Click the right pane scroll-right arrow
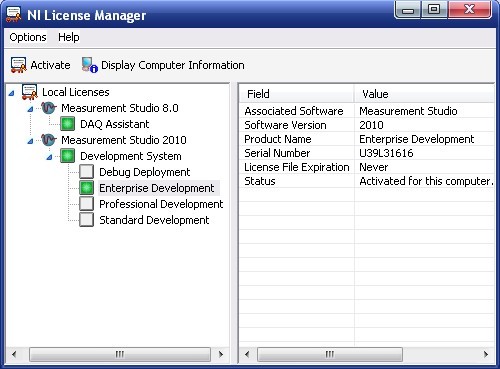 486,354
